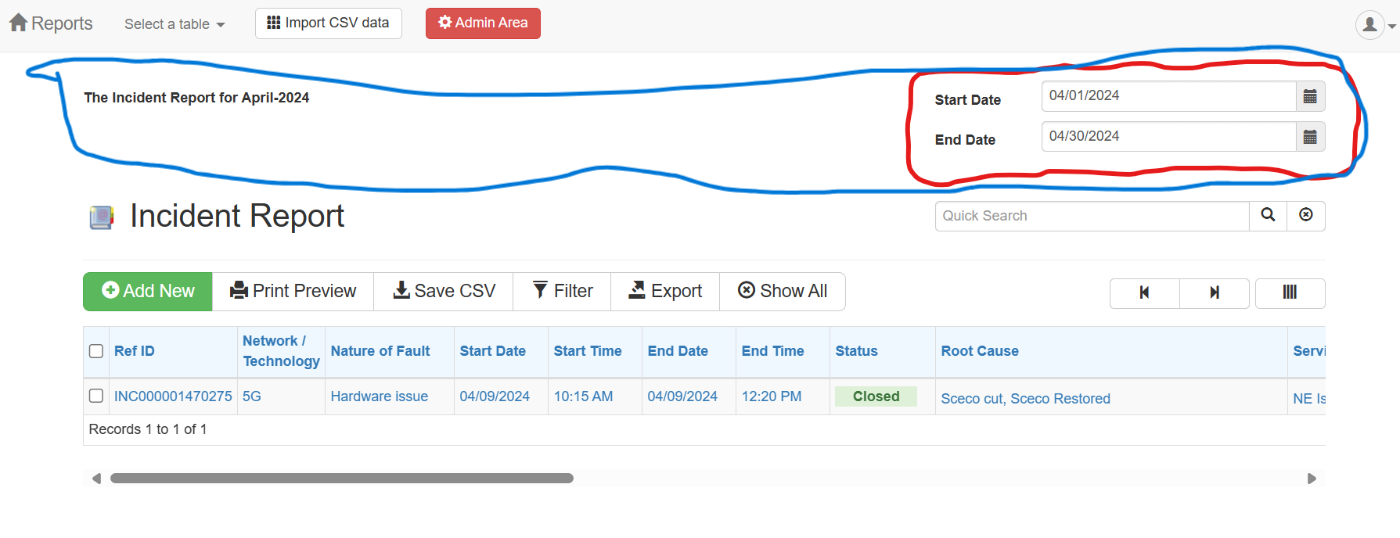Image resolution: width=1400 pixels, height=538 pixels.
Task: Click the End Date filter input field
Action: [x=1169, y=136]
